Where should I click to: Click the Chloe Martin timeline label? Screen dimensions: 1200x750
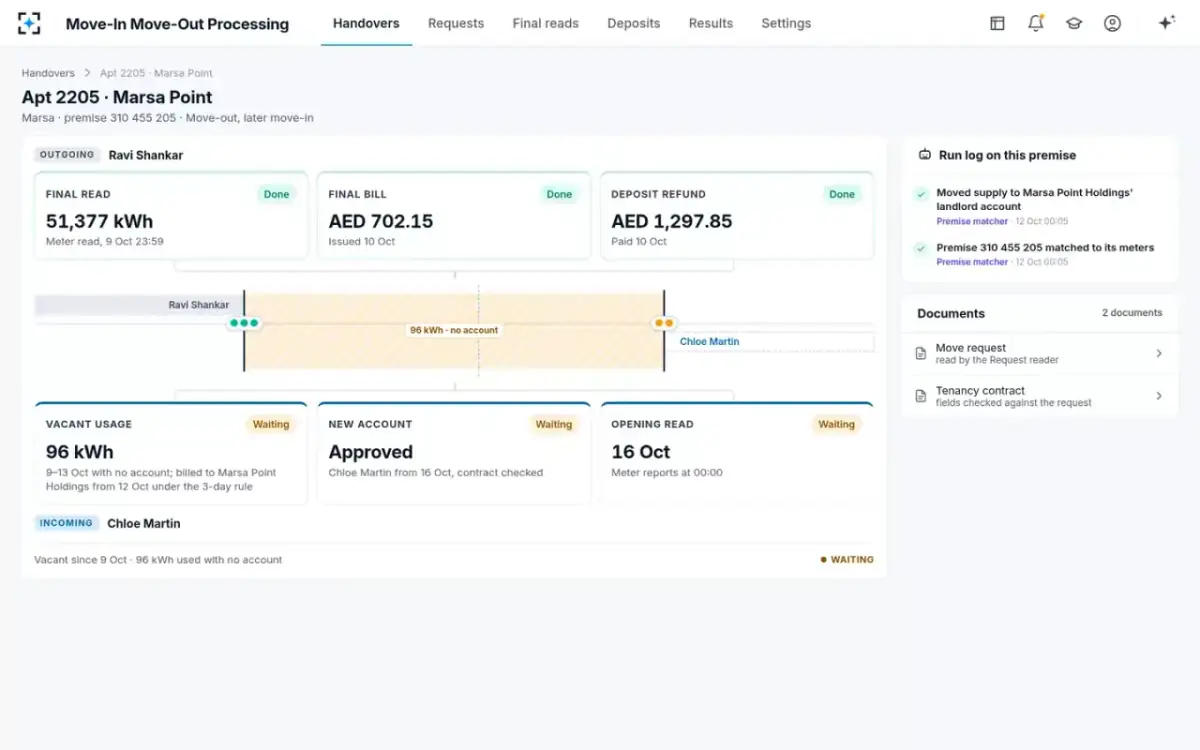pyautogui.click(x=709, y=342)
